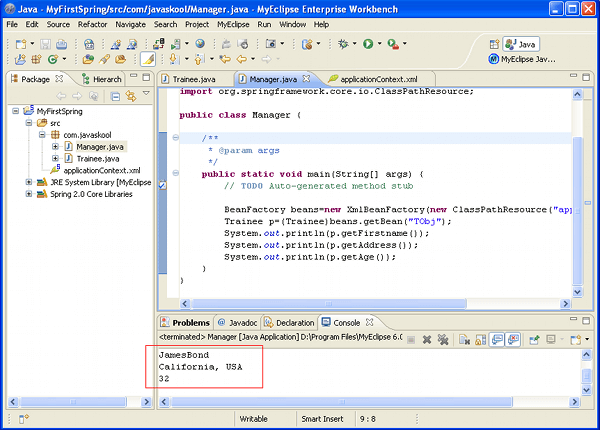Screen dimensions: 600x430
Task: Click the Back navigation yellow arrow
Action: click(241, 59)
